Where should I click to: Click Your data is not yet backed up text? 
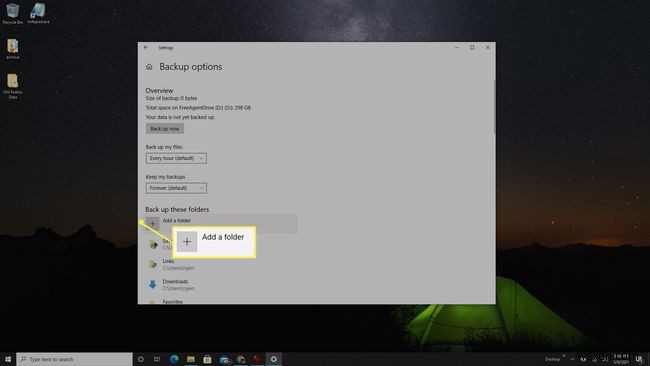pos(180,117)
